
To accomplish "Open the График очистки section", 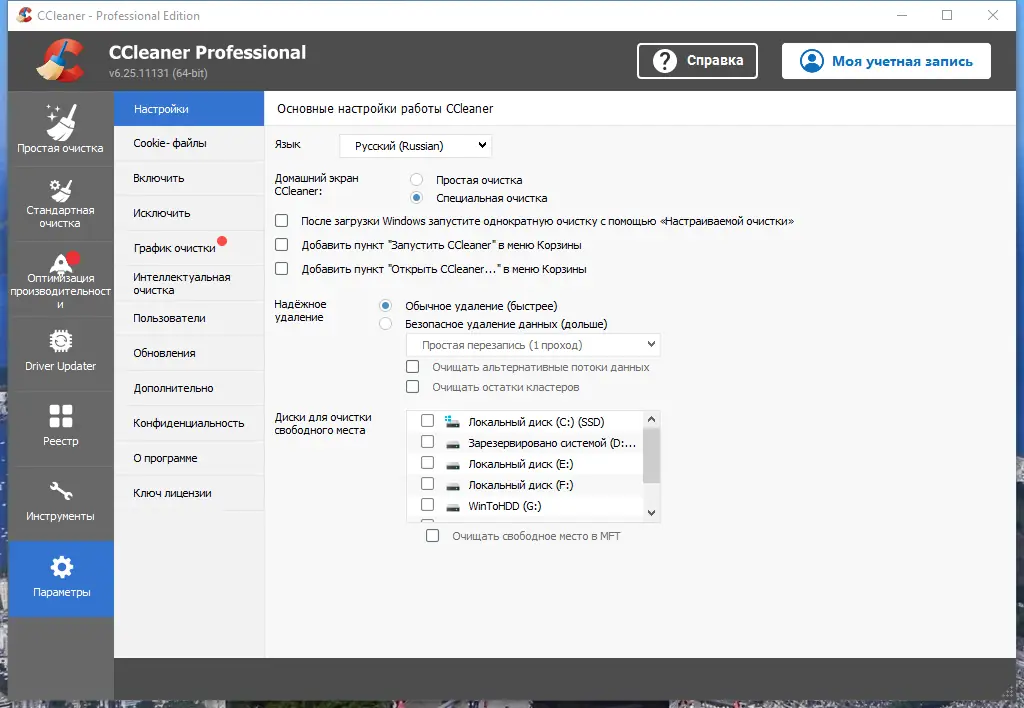I will (189, 248).
